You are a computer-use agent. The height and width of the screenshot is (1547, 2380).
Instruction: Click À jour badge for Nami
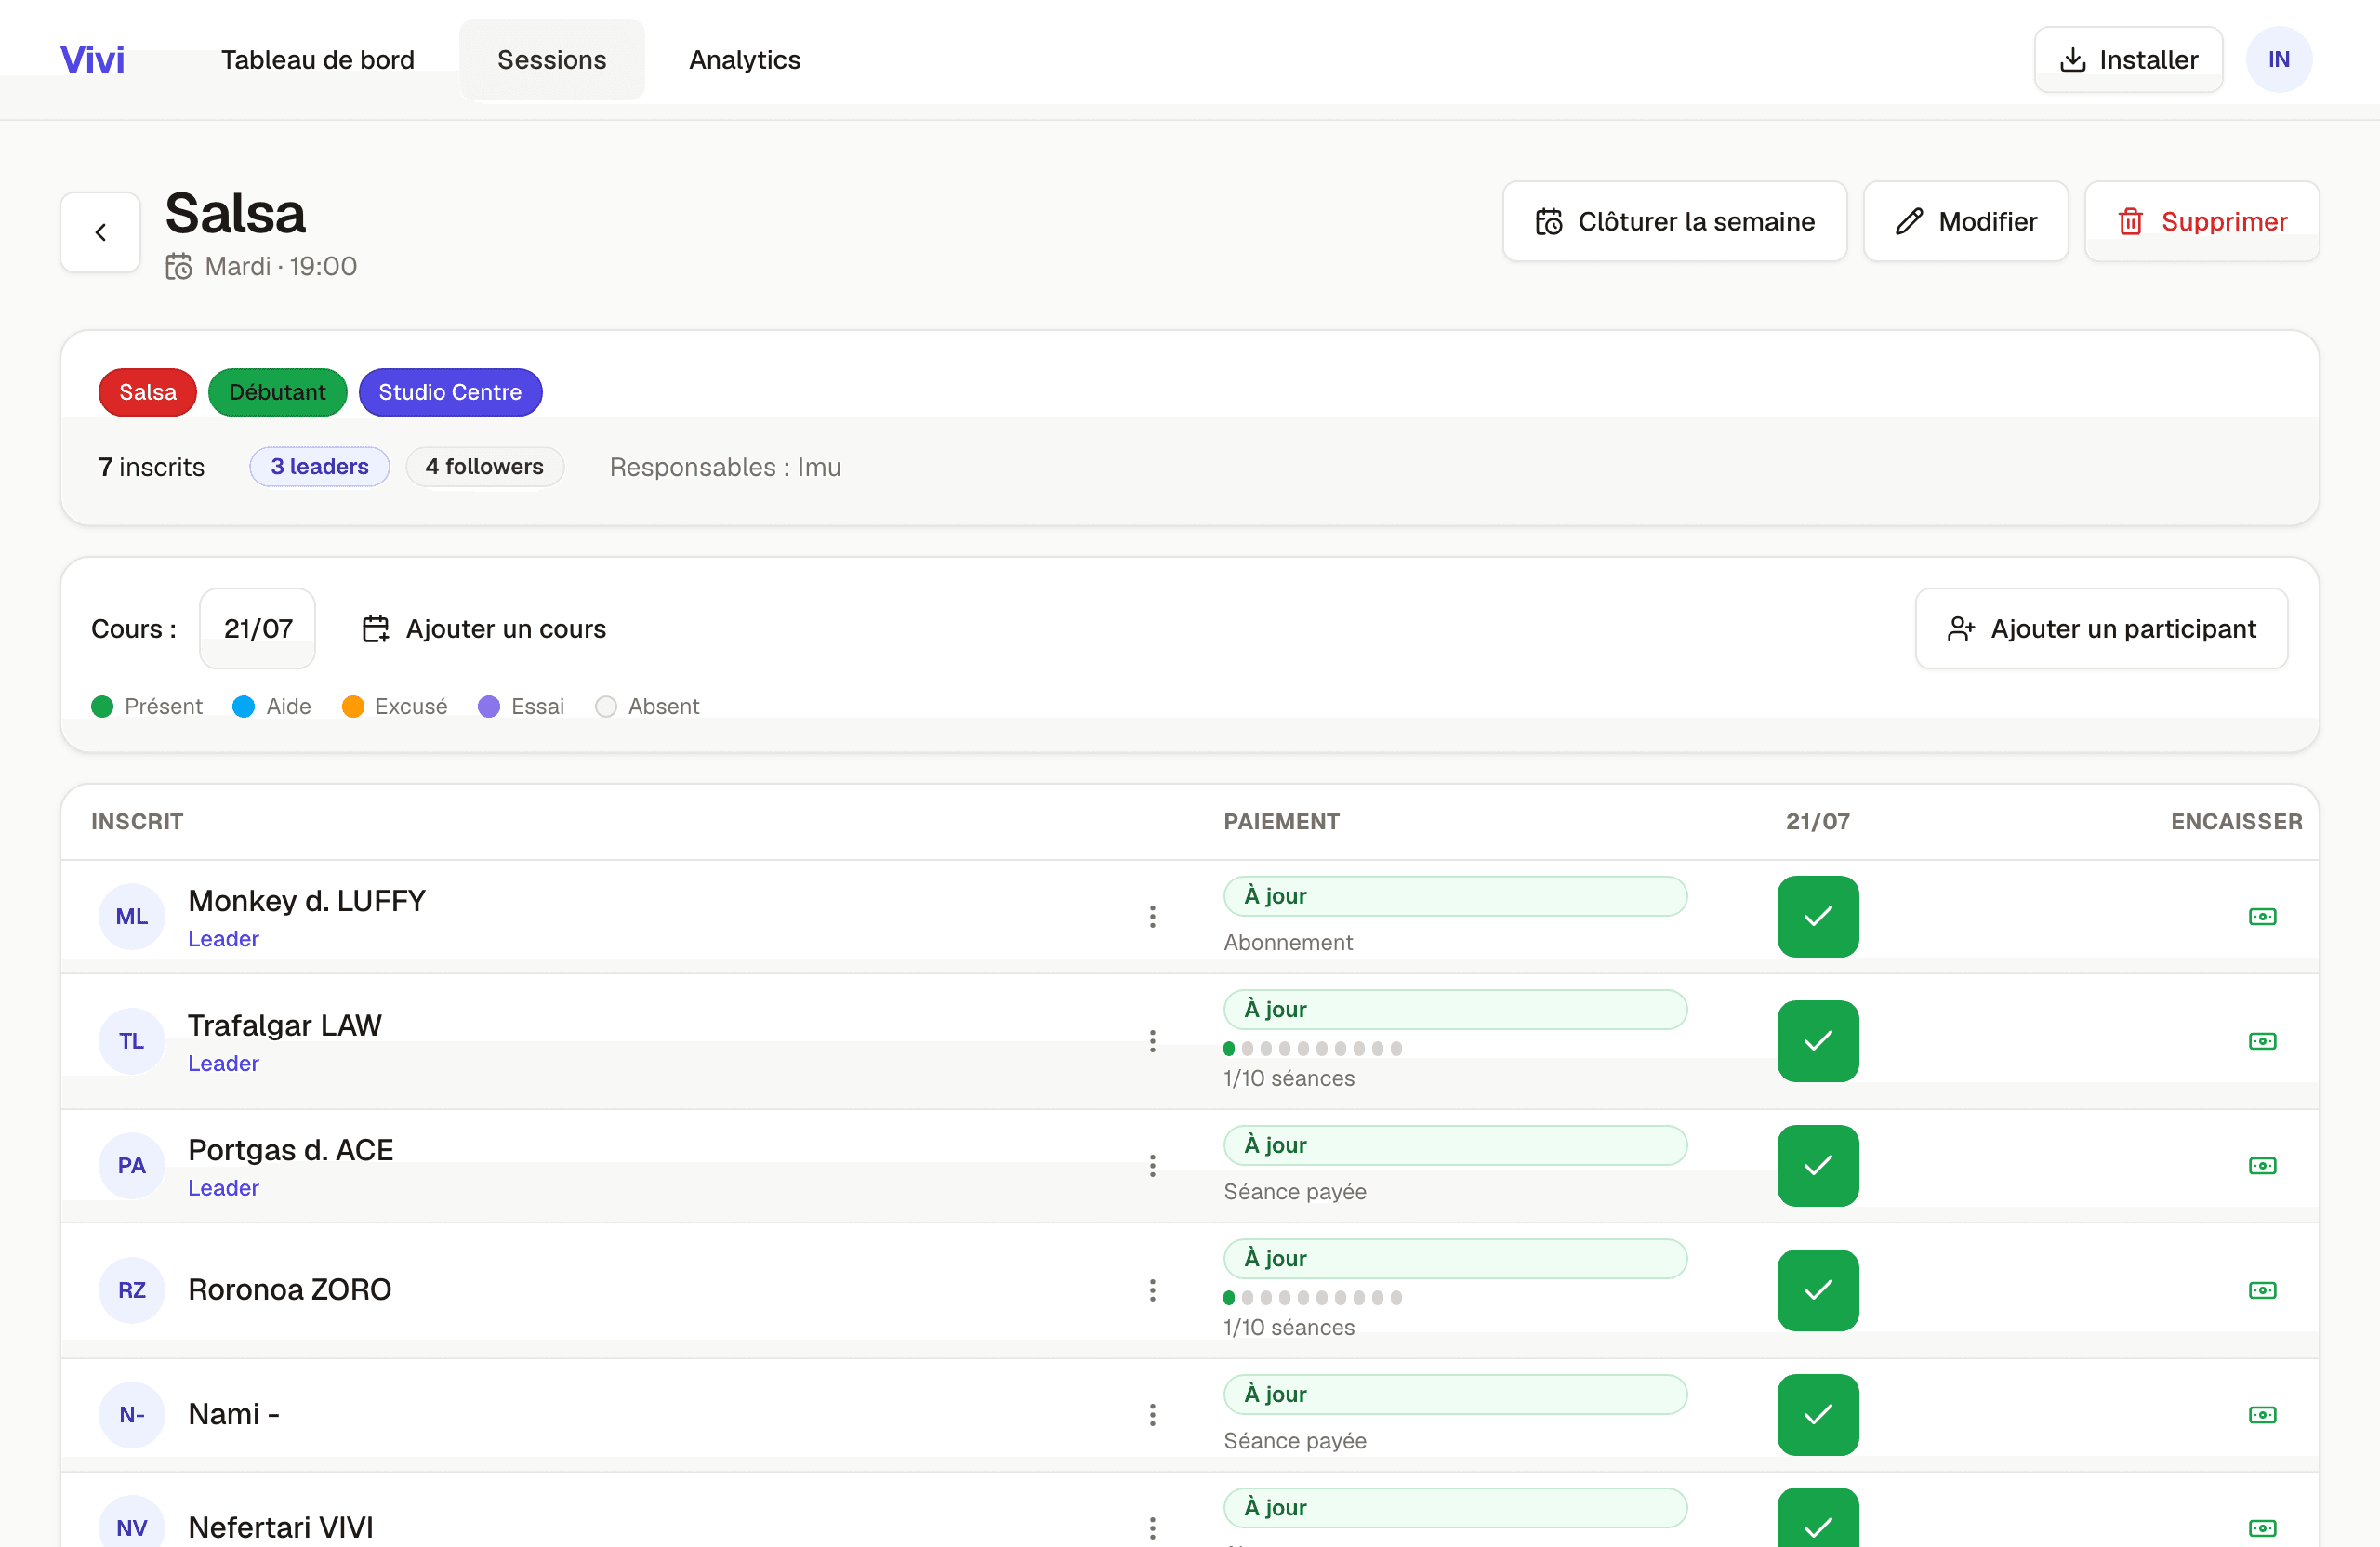(x=1455, y=1395)
